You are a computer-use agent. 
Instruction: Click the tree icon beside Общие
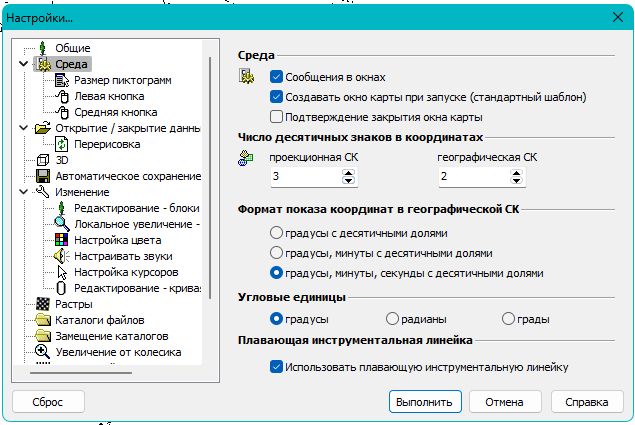[43, 48]
